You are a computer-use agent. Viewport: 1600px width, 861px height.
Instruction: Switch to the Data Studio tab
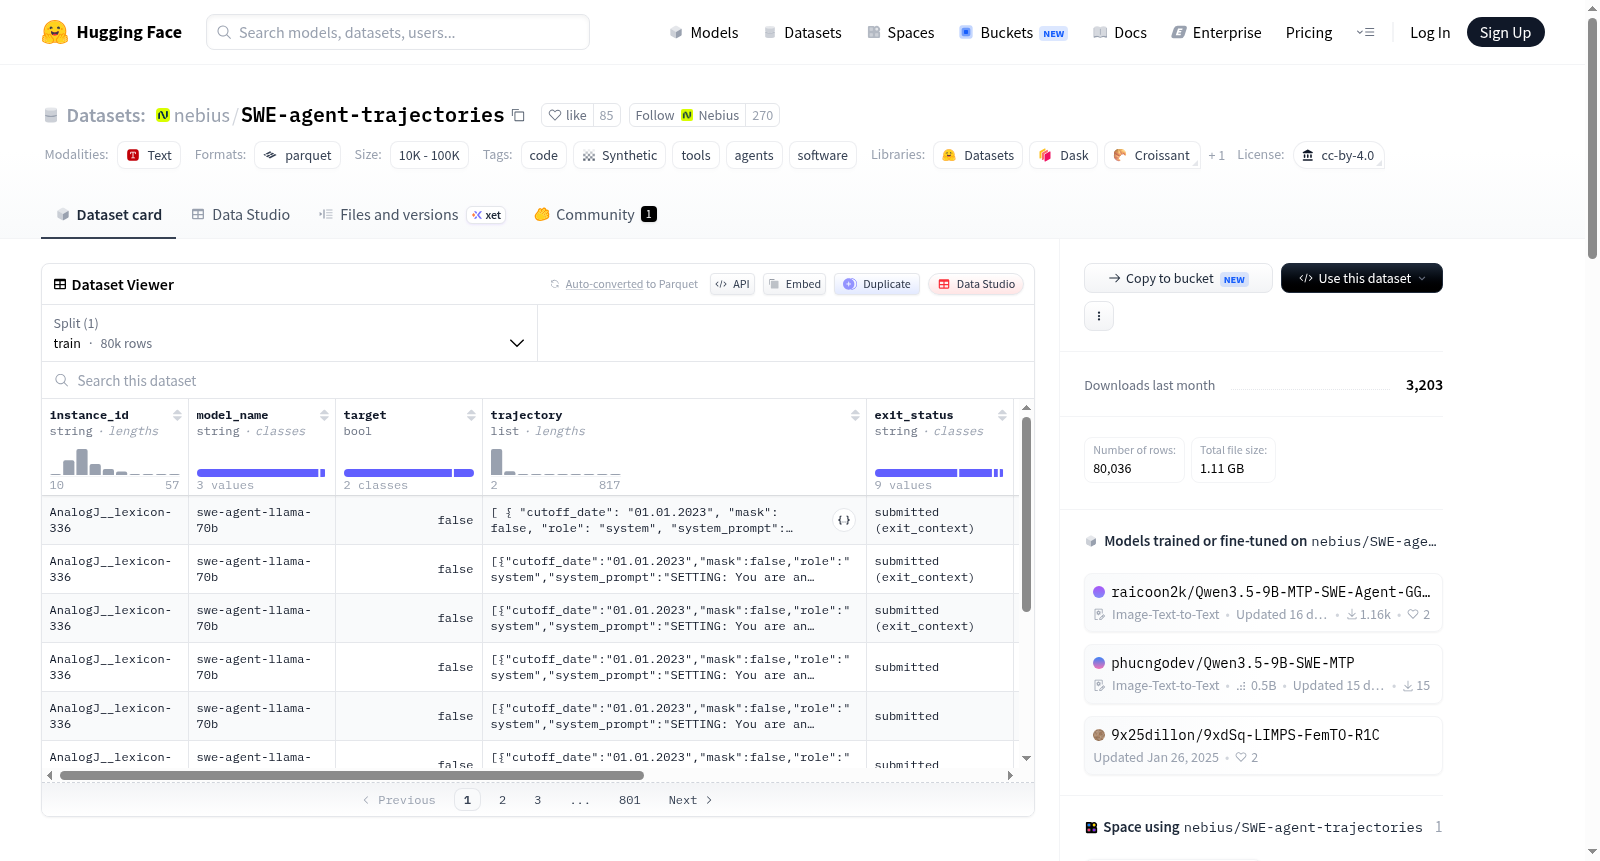pyautogui.click(x=241, y=214)
